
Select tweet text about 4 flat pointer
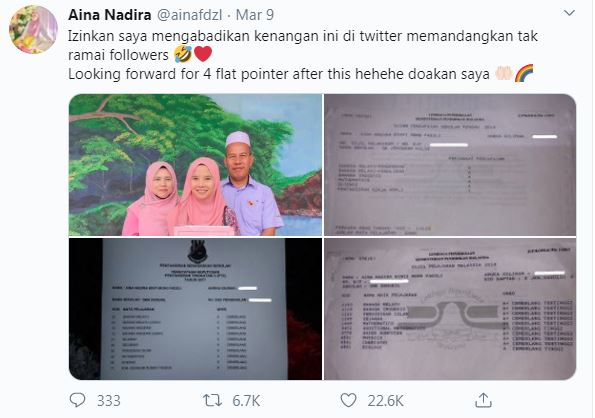pyautogui.click(x=279, y=74)
